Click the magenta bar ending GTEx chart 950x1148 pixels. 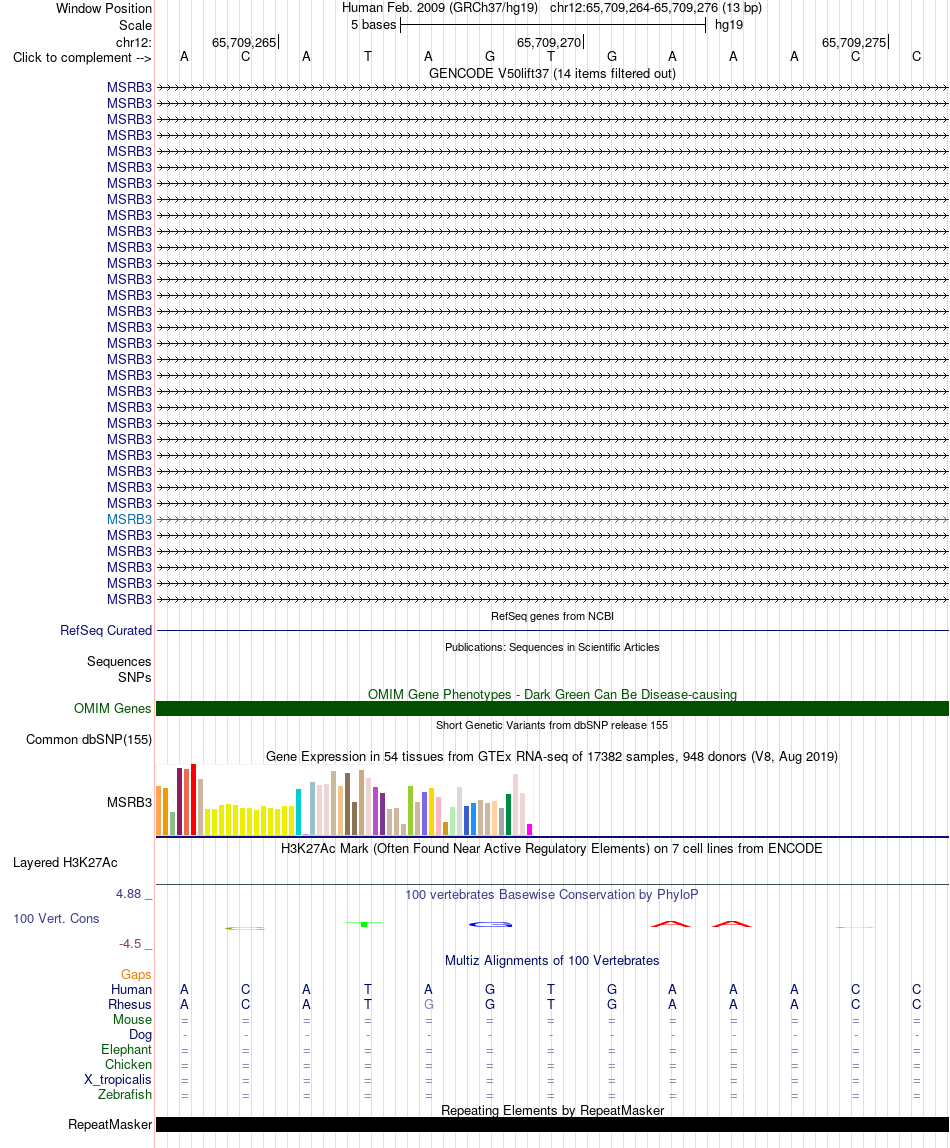[529, 830]
